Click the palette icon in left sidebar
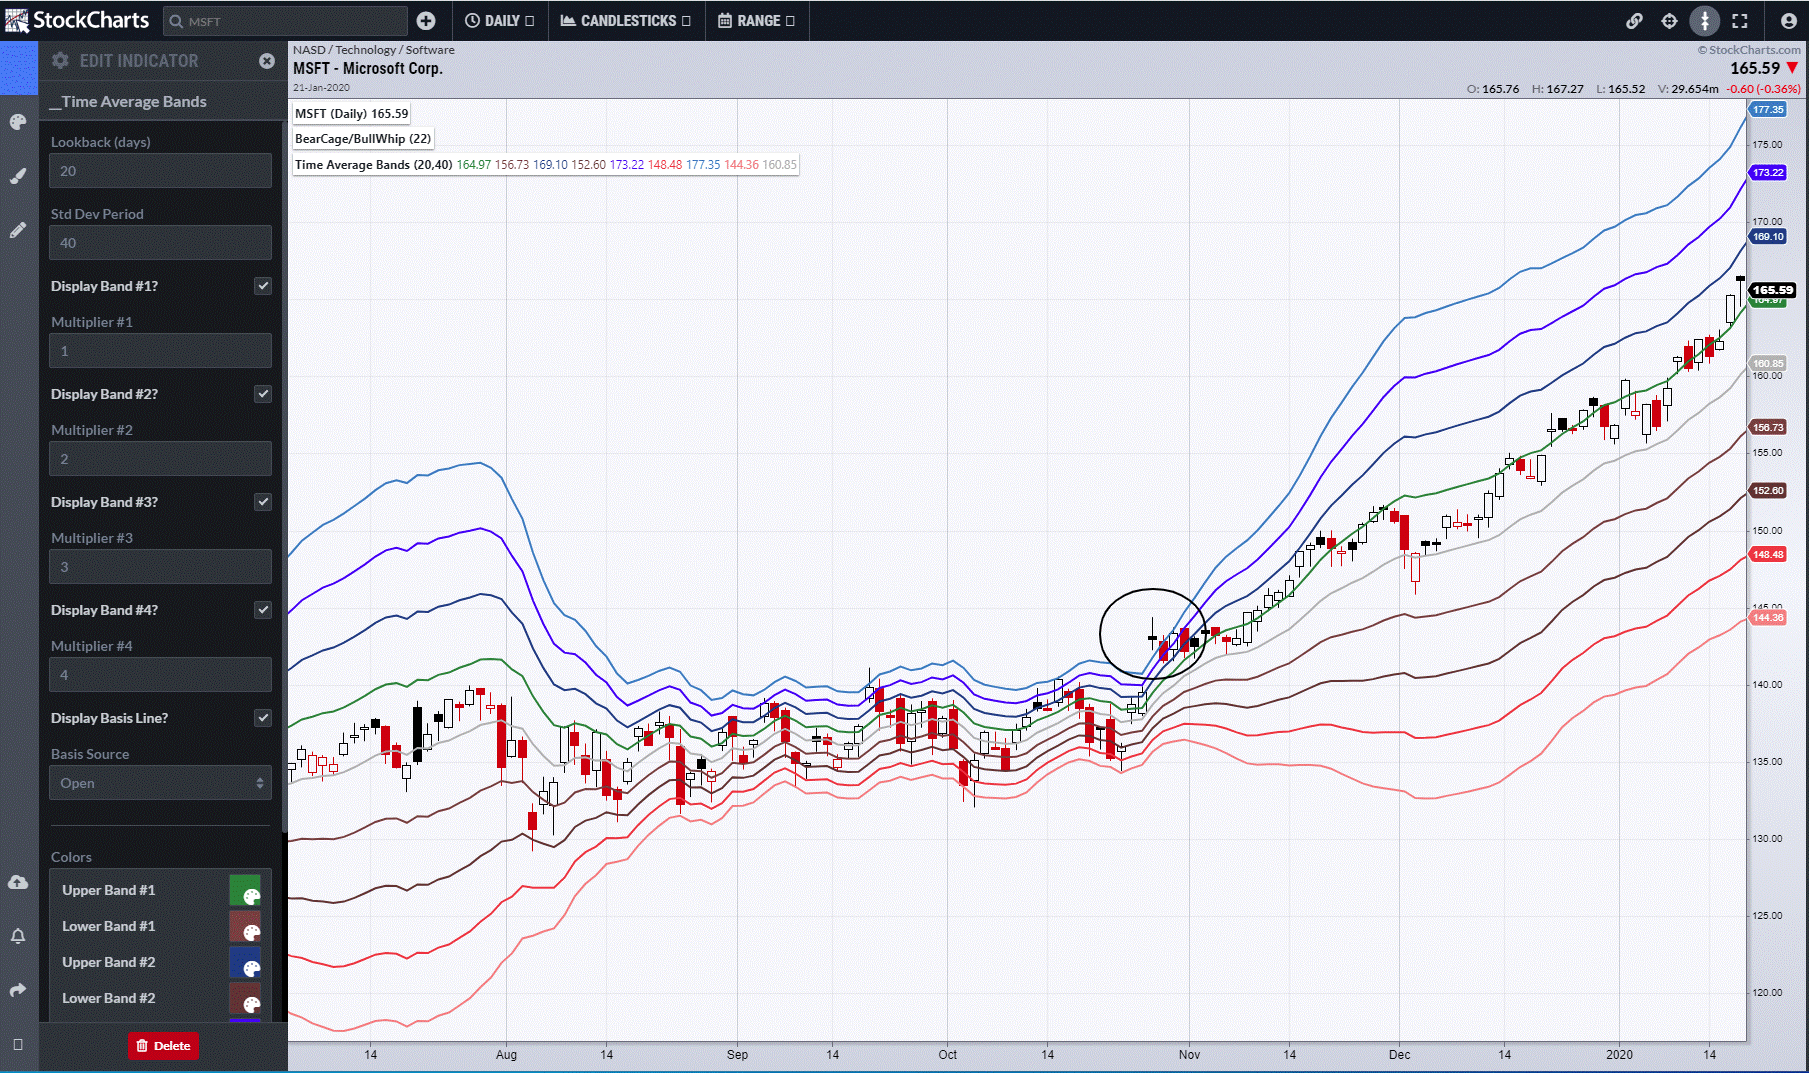1809x1073 pixels. coord(18,122)
